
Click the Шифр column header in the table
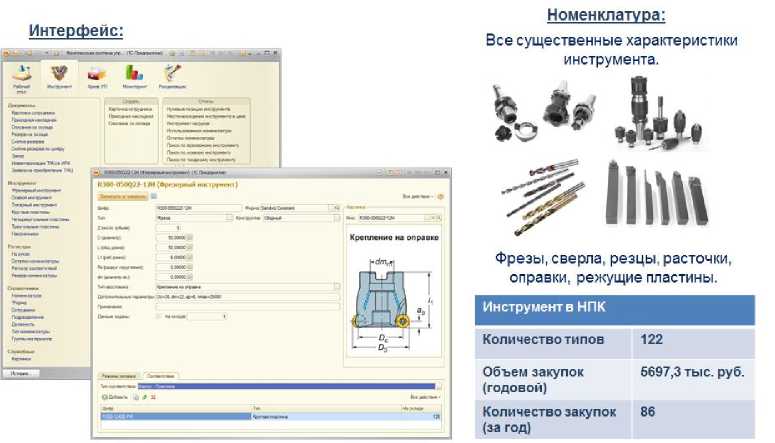176,408
